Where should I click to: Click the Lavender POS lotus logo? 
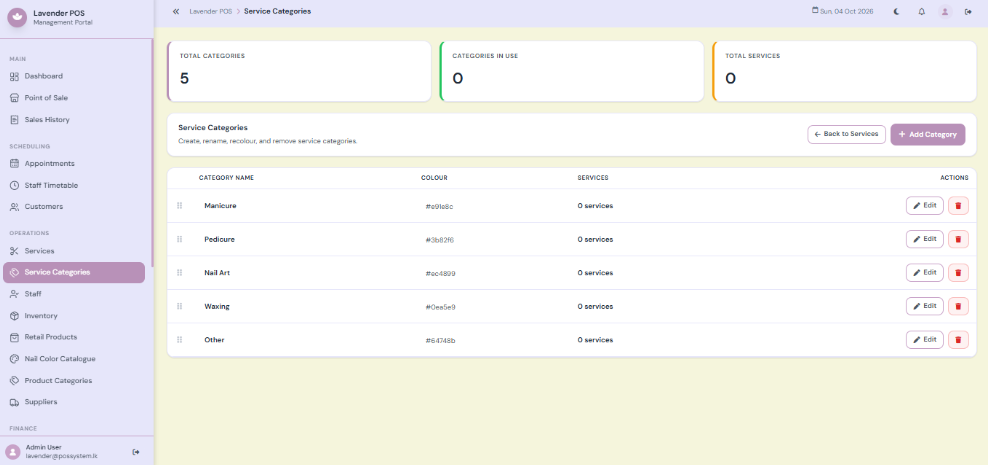(16, 18)
